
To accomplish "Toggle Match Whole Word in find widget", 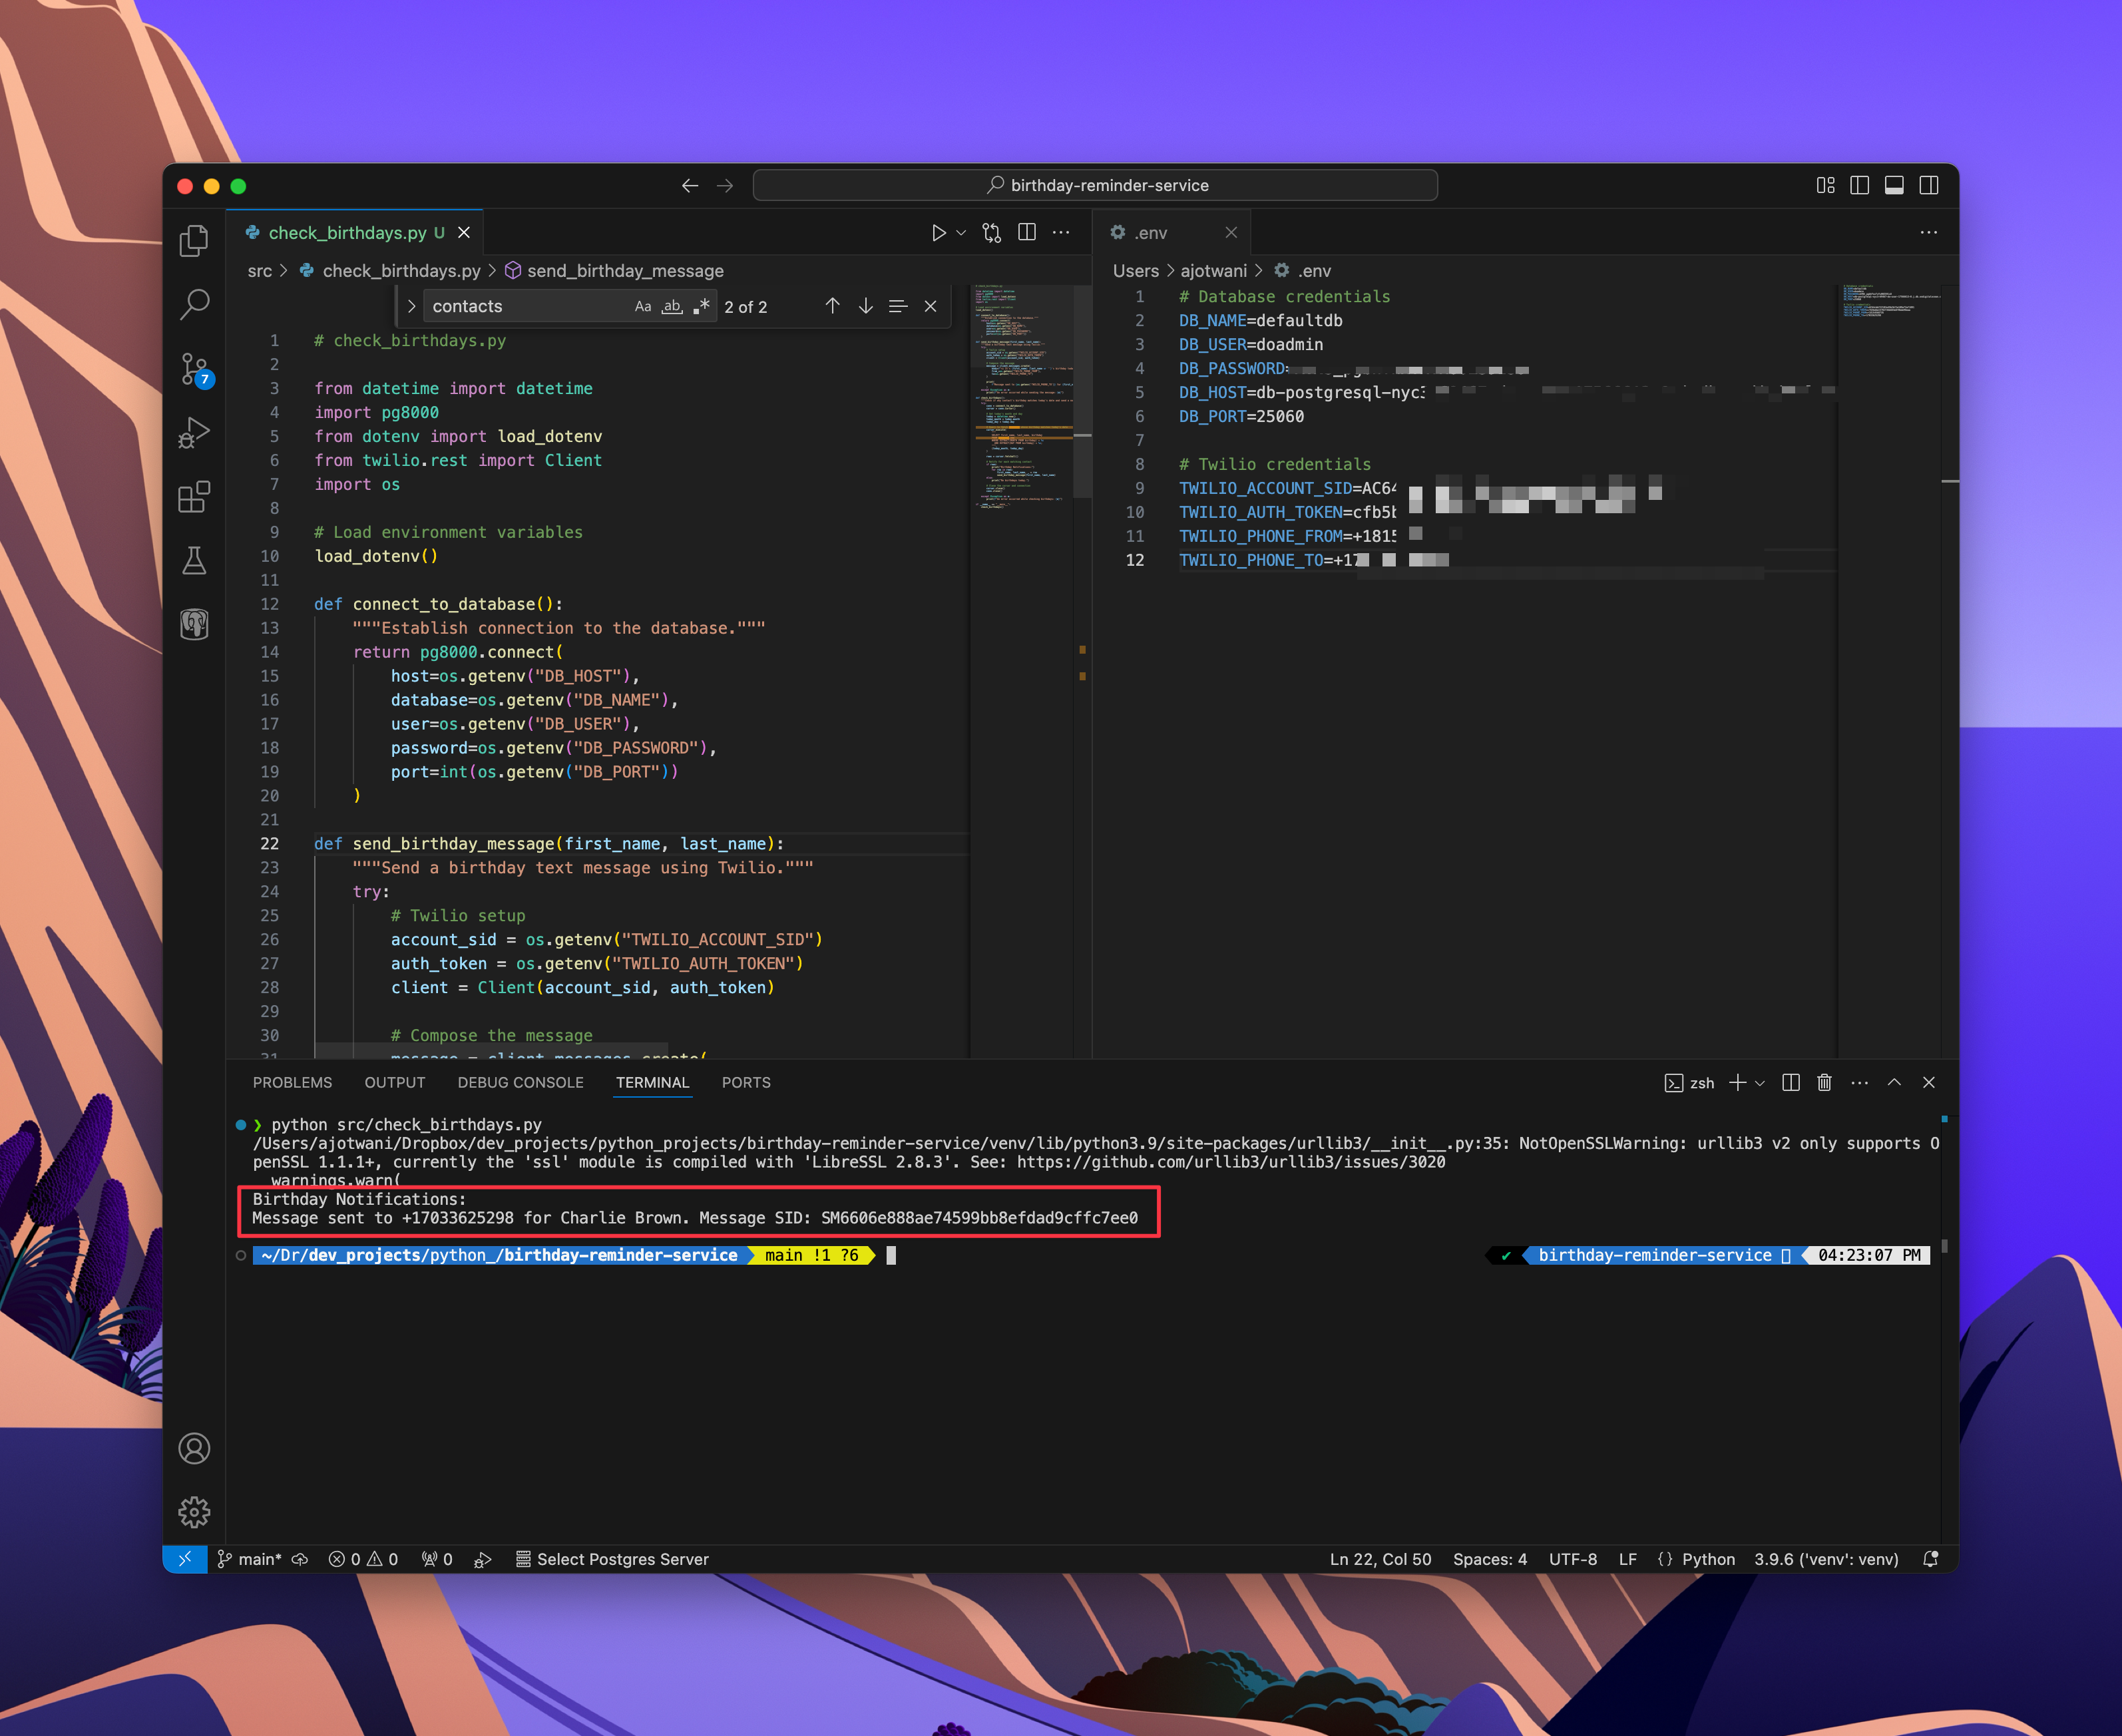I will click(x=672, y=307).
